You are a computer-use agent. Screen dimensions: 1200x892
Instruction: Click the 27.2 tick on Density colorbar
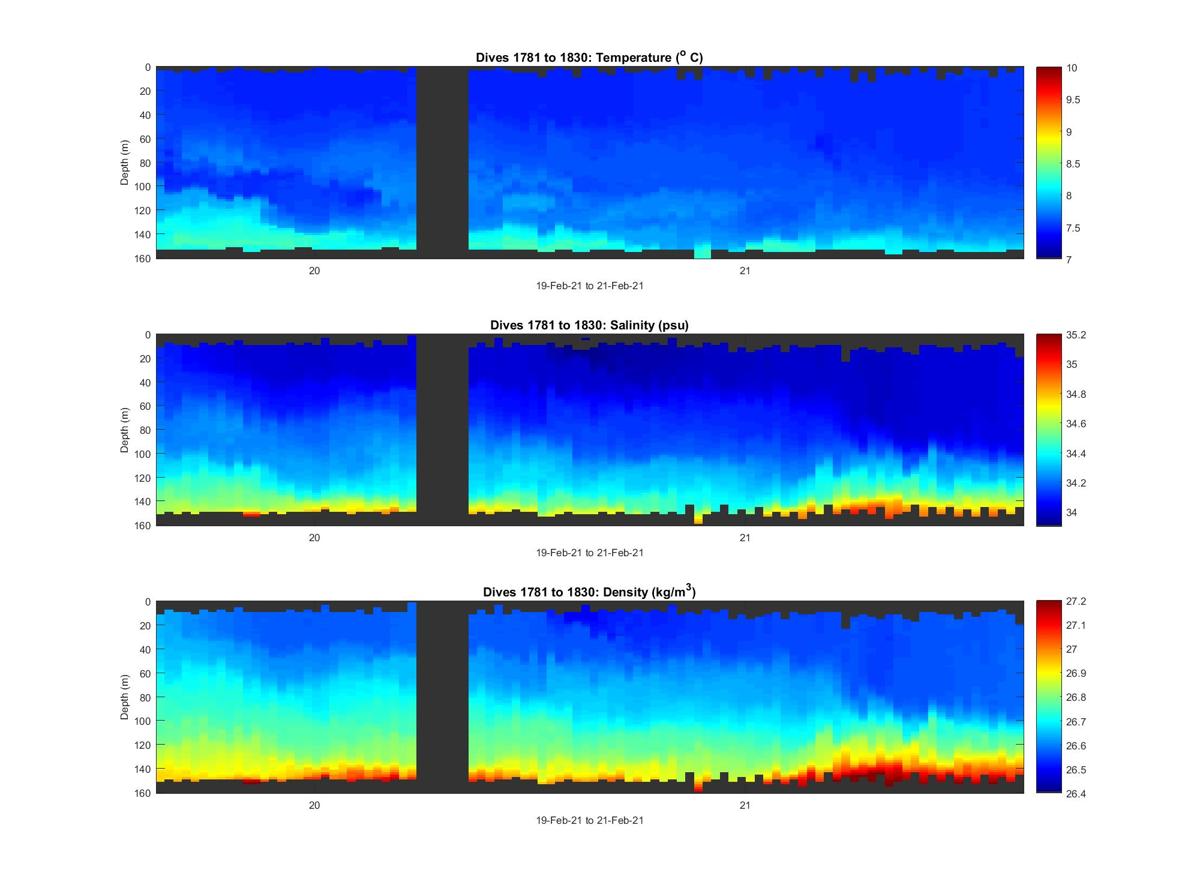[1076, 602]
